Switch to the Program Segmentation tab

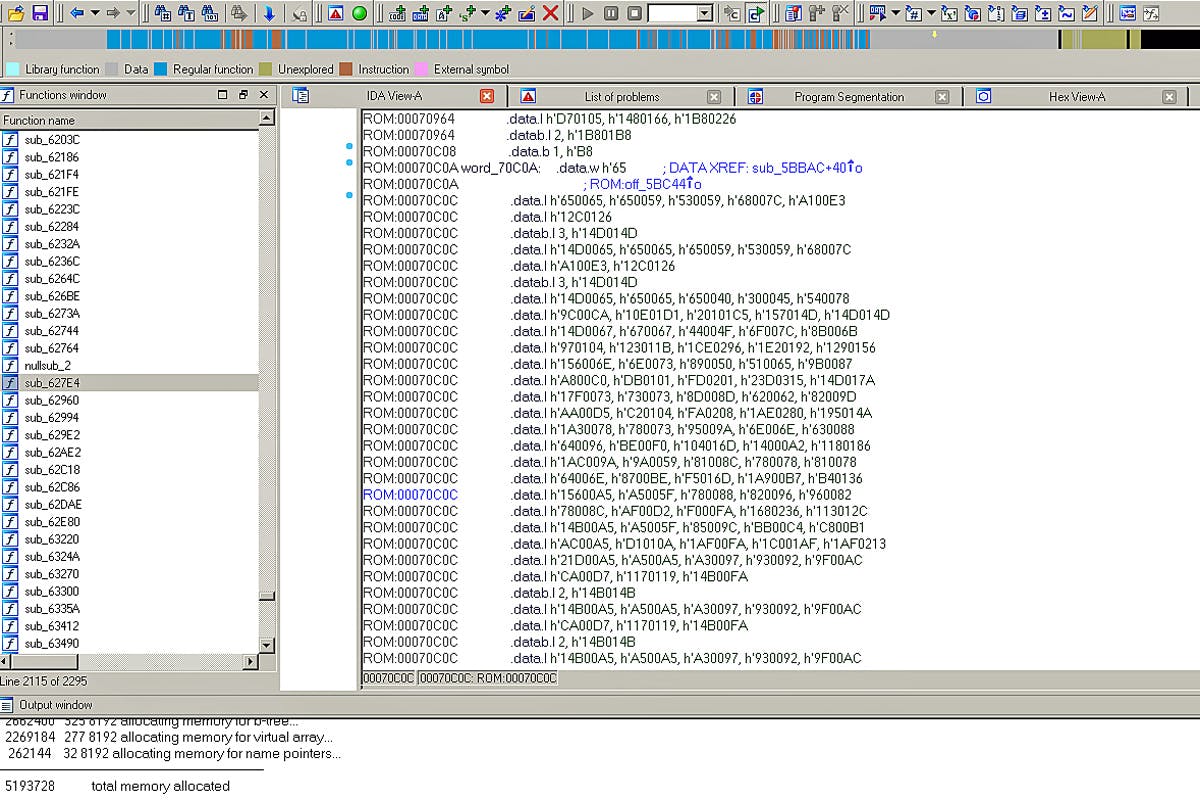point(848,97)
